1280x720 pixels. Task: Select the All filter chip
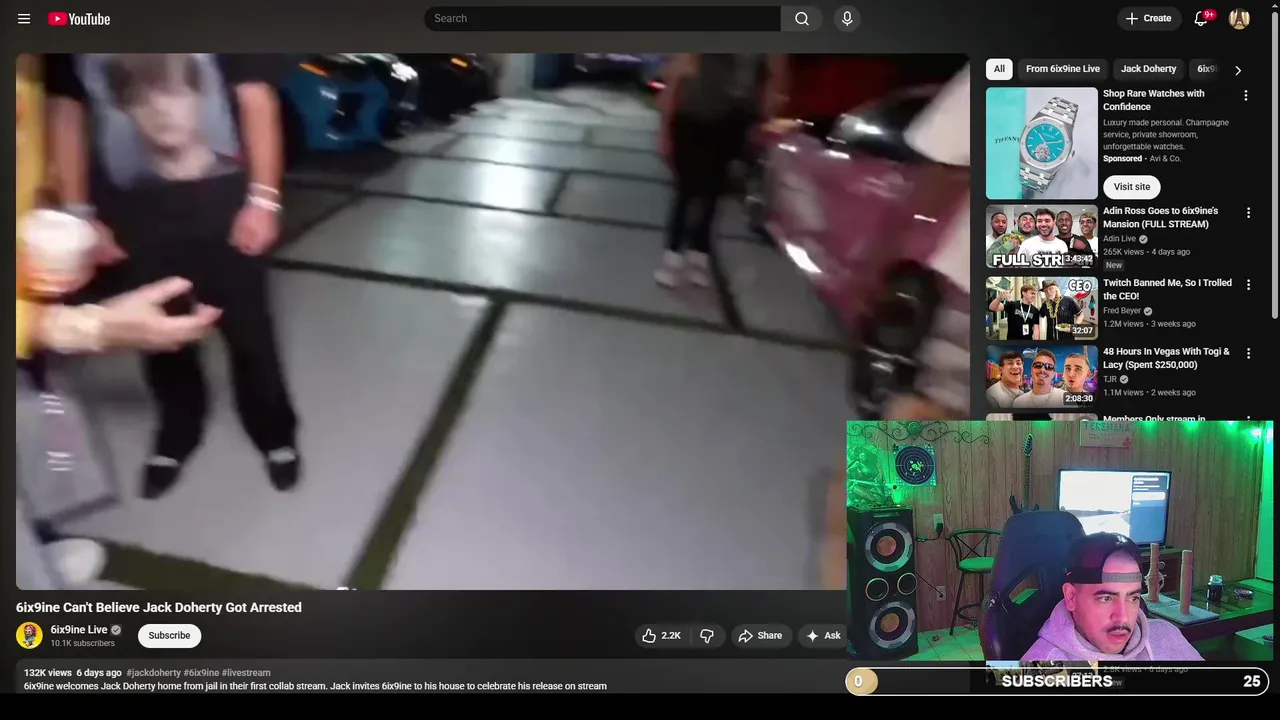(x=999, y=69)
